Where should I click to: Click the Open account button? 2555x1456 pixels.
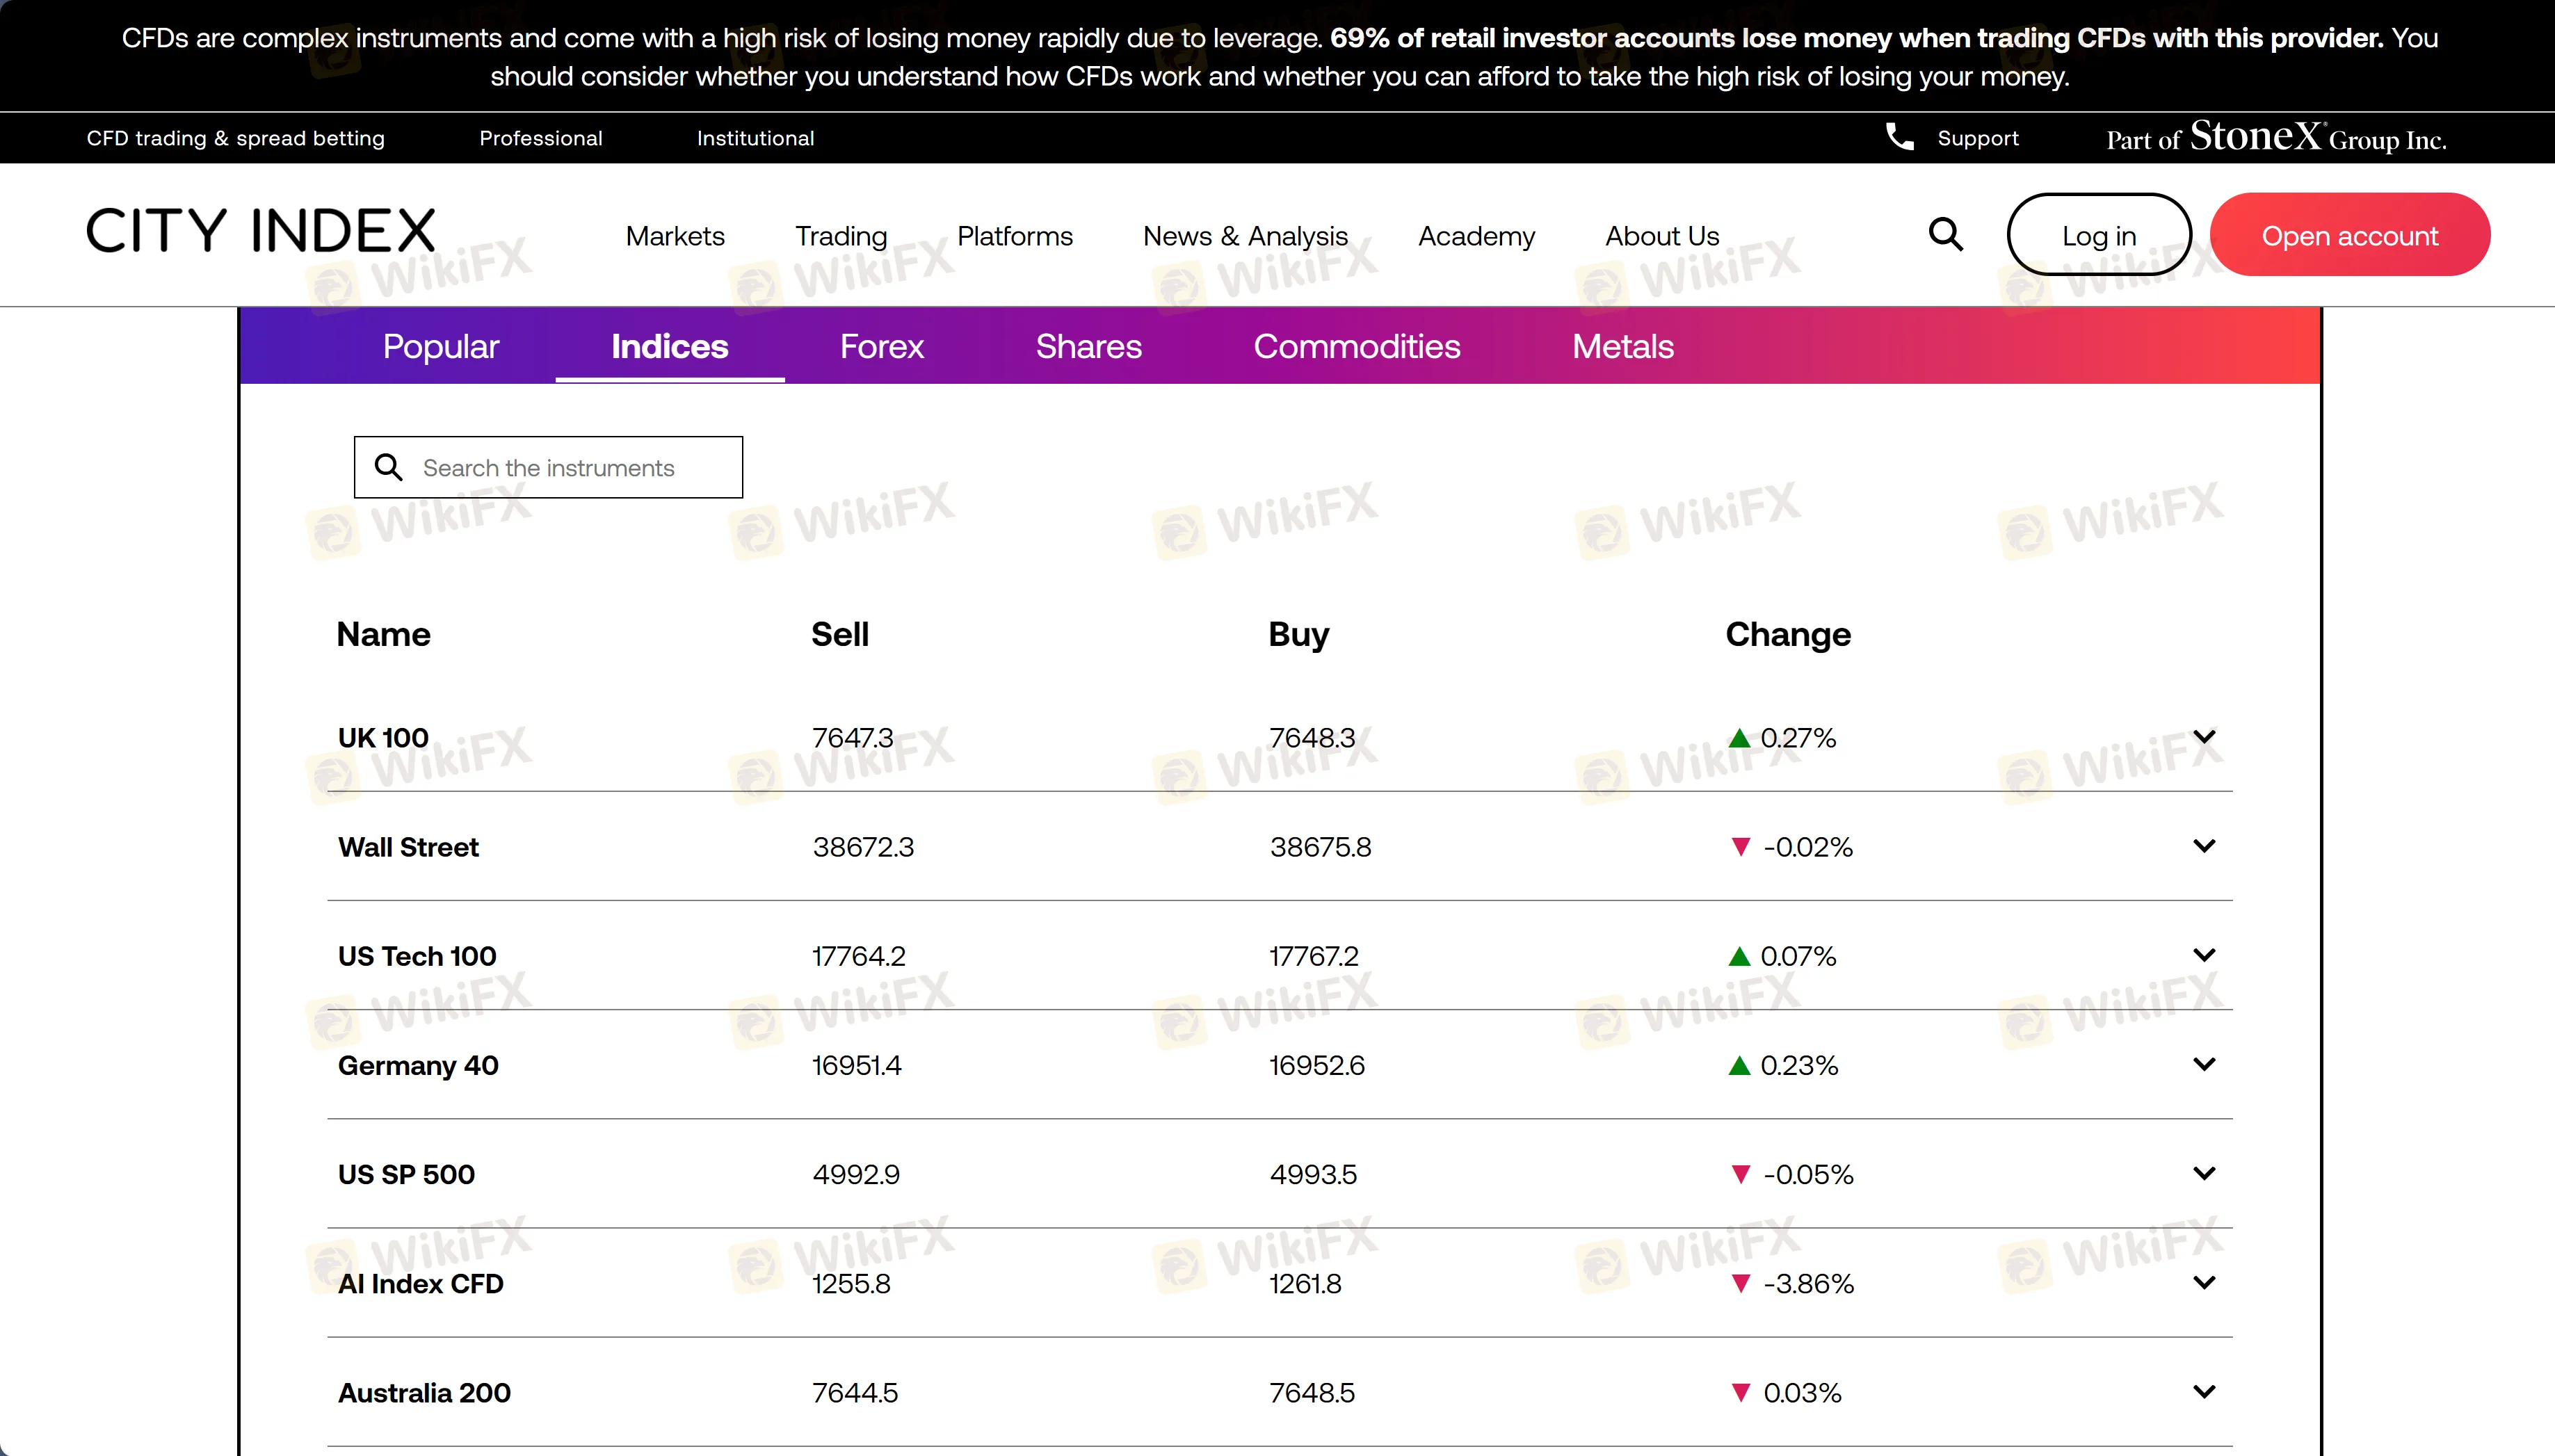2349,235
